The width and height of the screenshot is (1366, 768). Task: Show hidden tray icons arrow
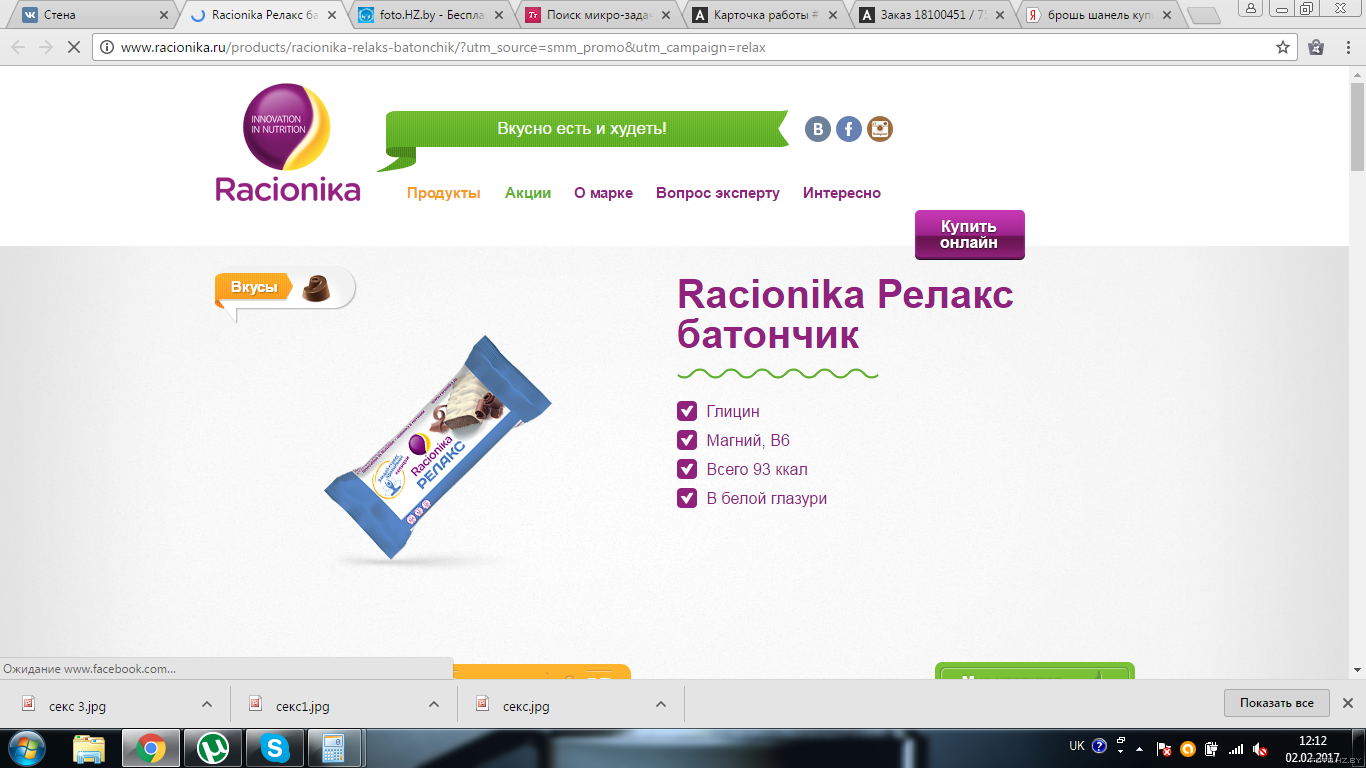[1140, 748]
